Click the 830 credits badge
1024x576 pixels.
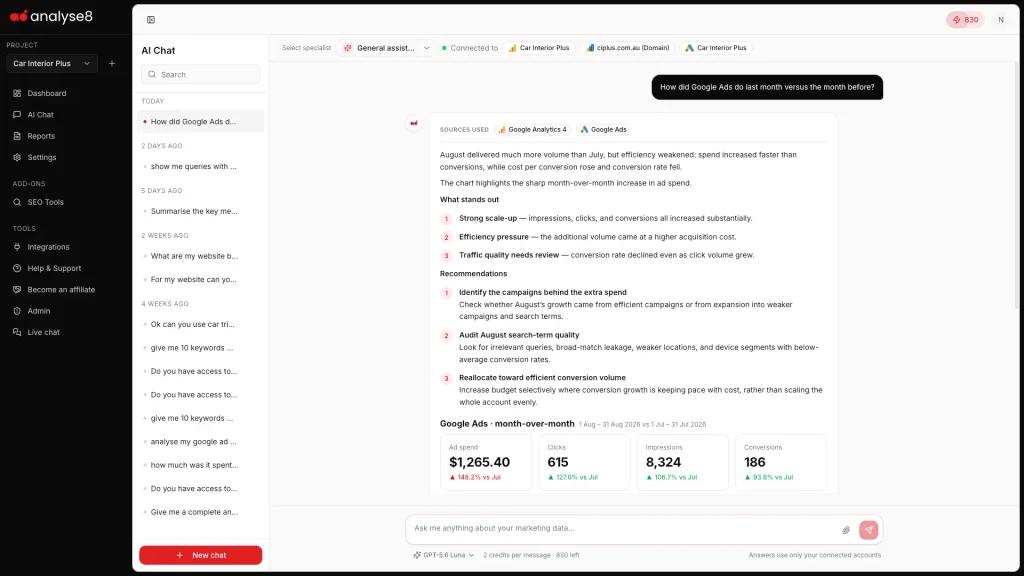[965, 20]
